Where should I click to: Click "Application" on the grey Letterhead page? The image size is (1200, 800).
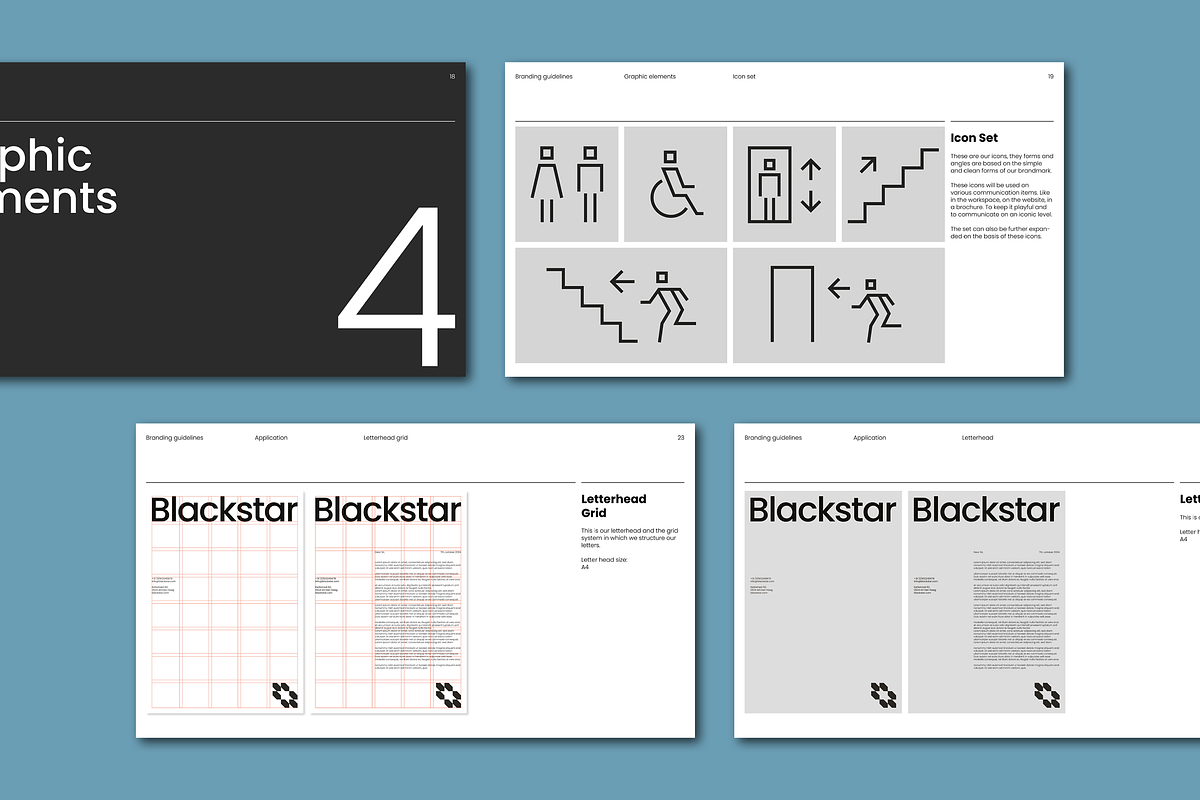[x=870, y=438]
